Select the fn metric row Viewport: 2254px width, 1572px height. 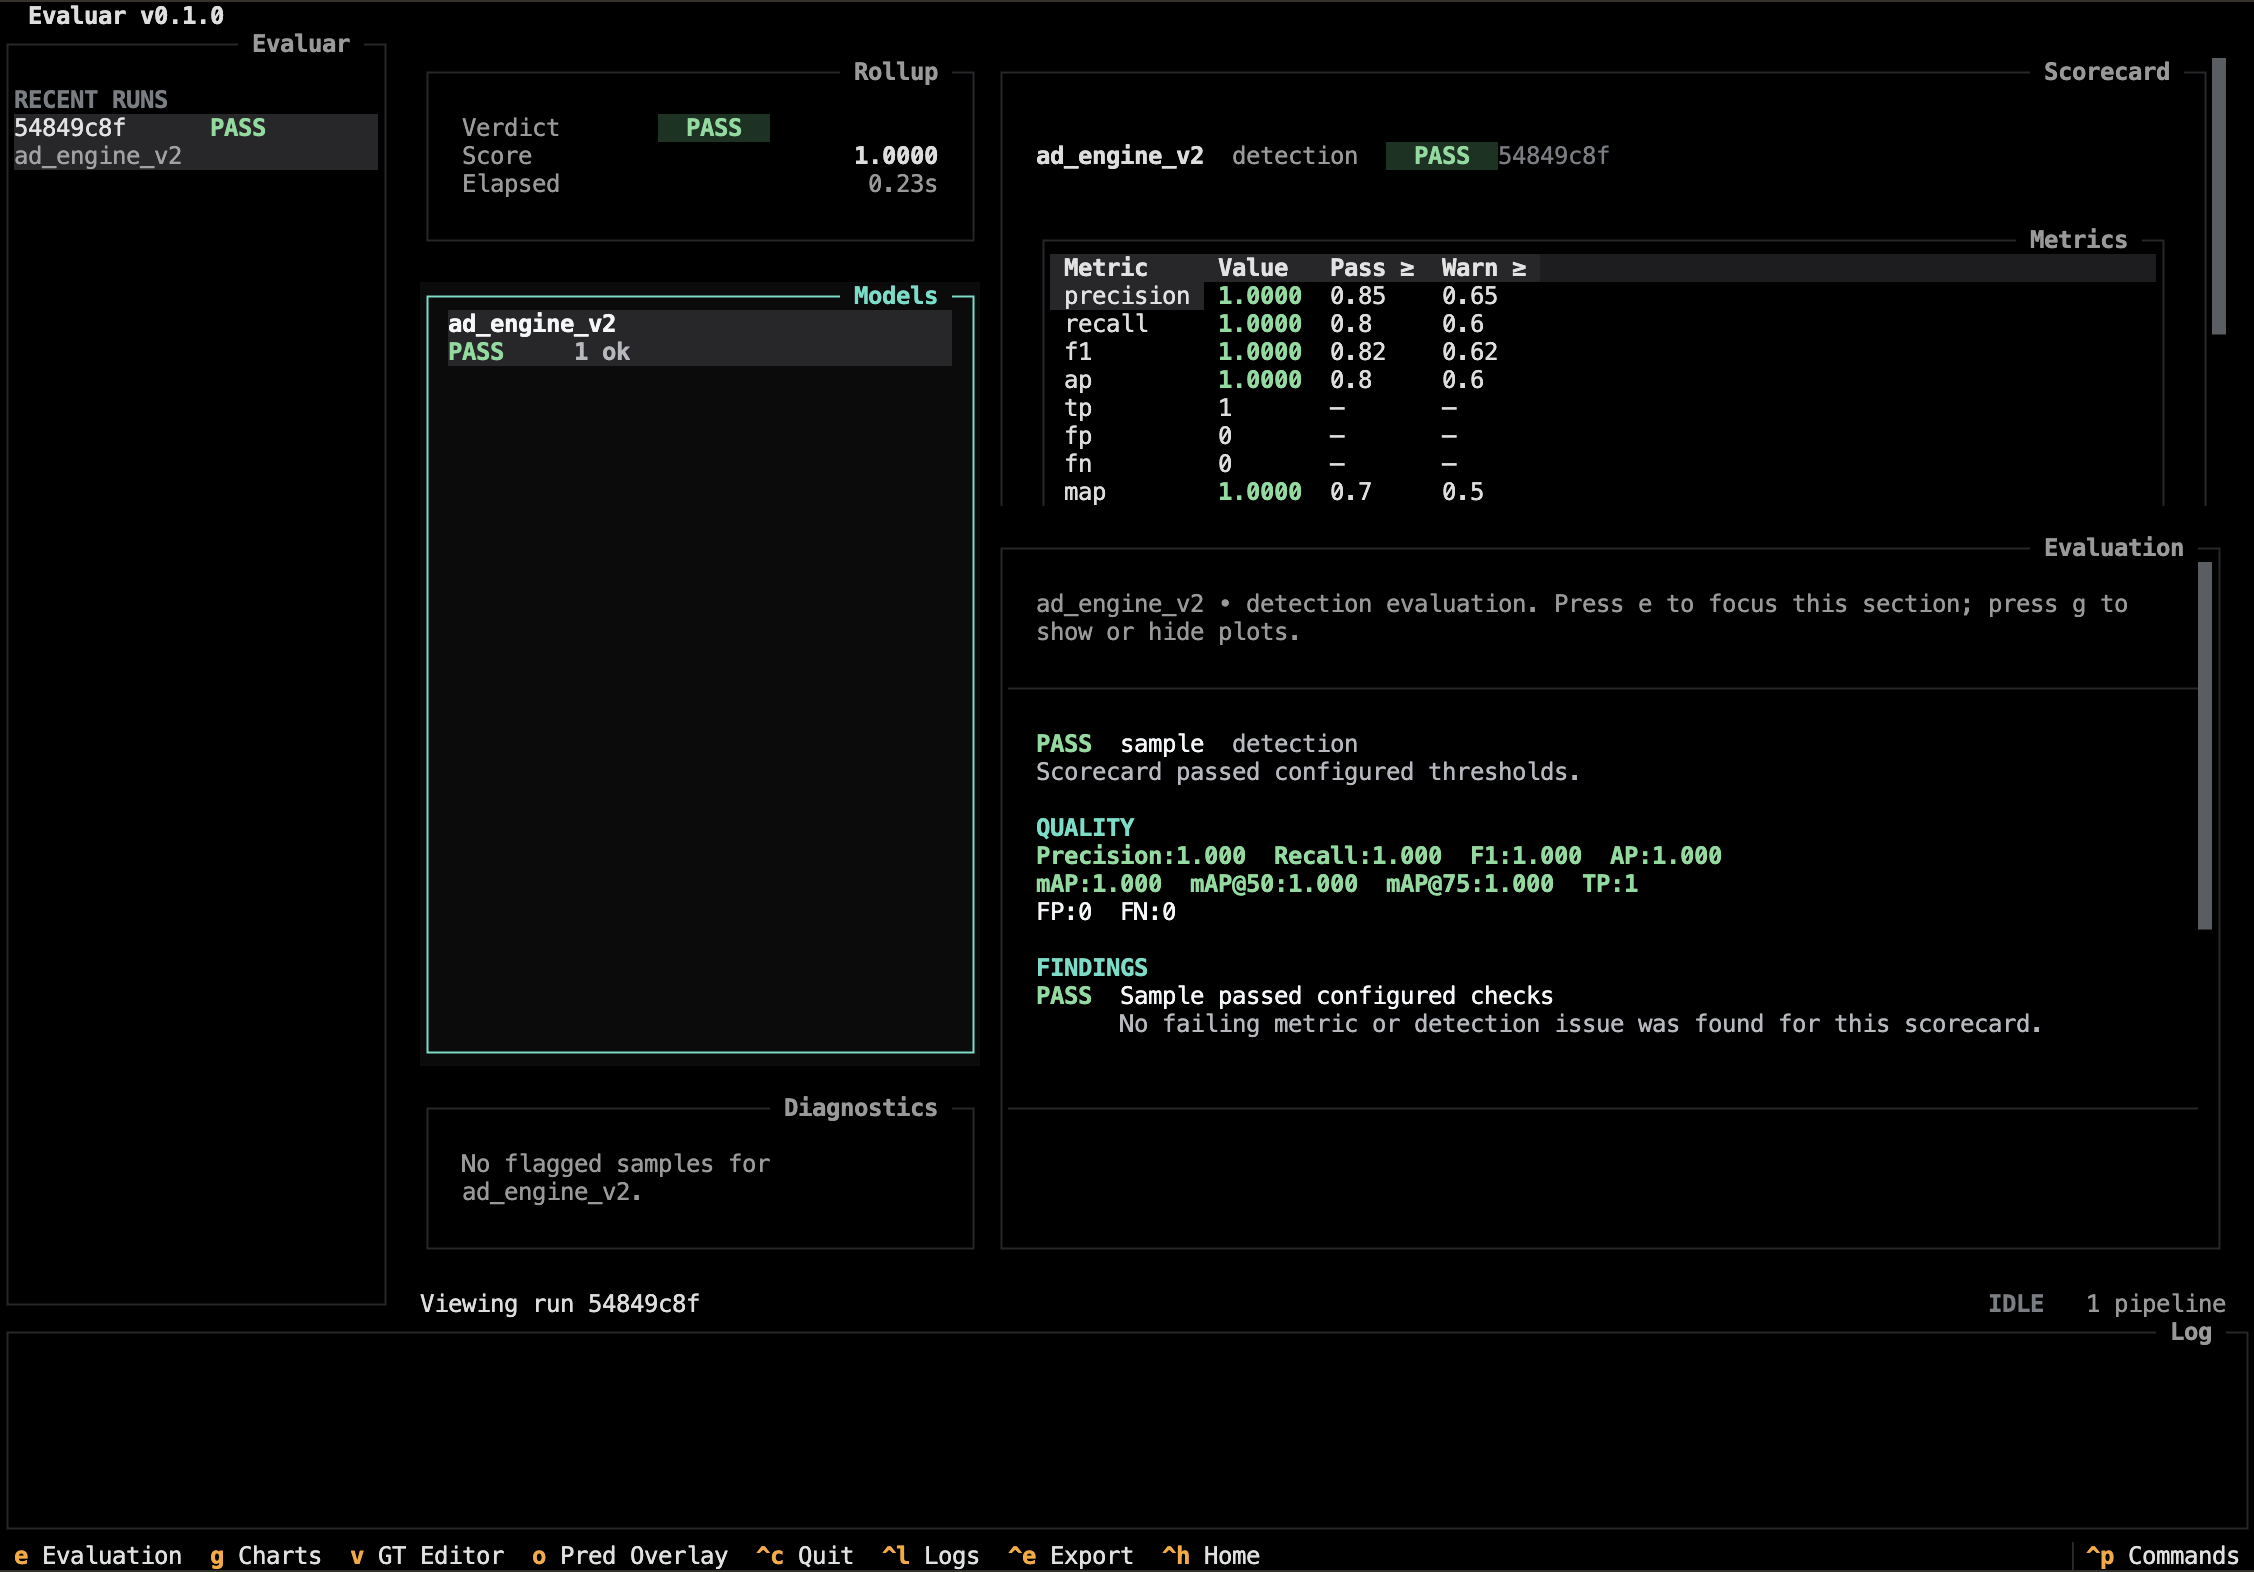coord(1602,464)
